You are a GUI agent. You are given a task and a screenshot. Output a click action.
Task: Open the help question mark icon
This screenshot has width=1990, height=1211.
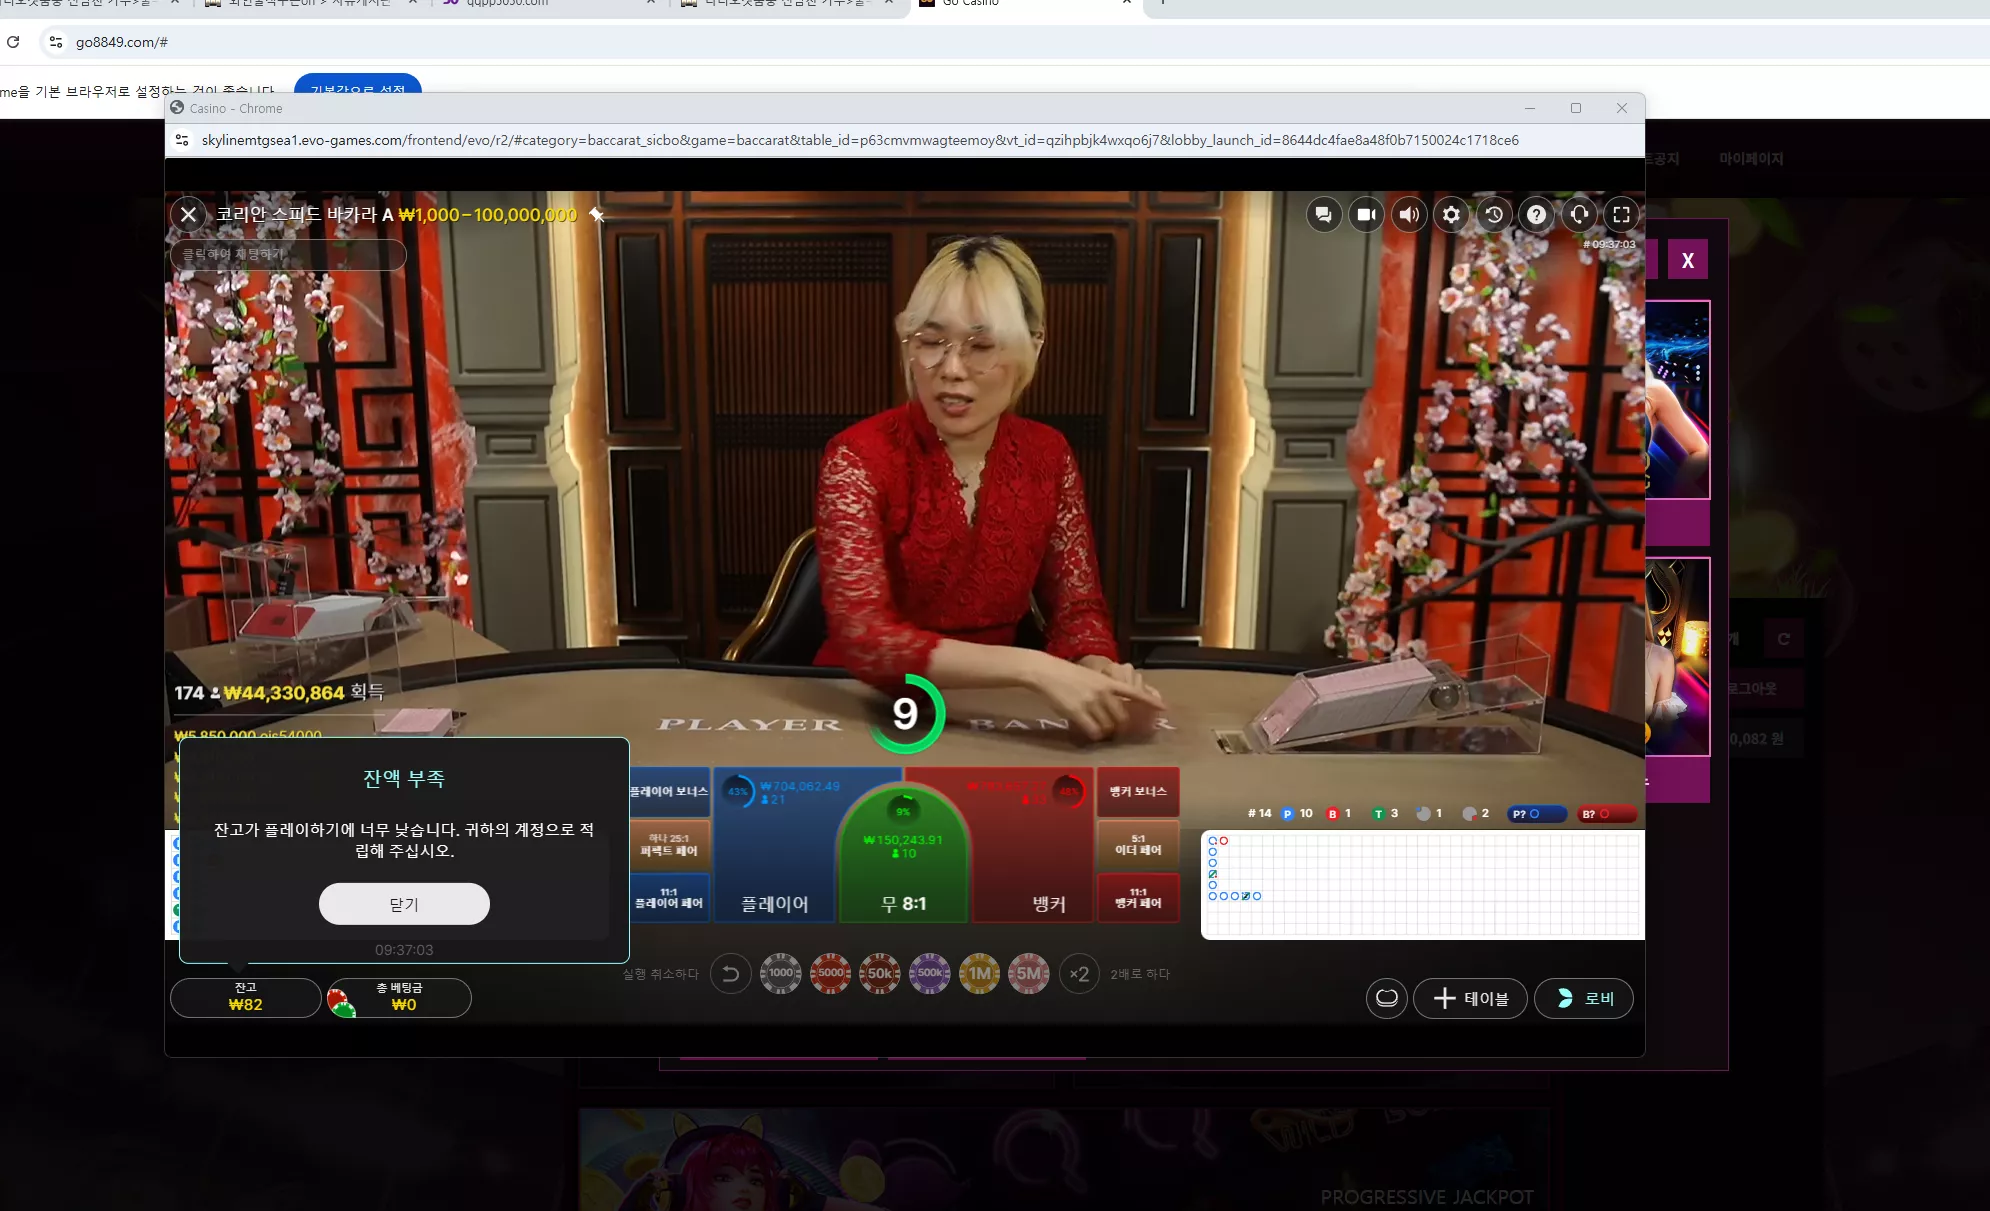pos(1537,214)
